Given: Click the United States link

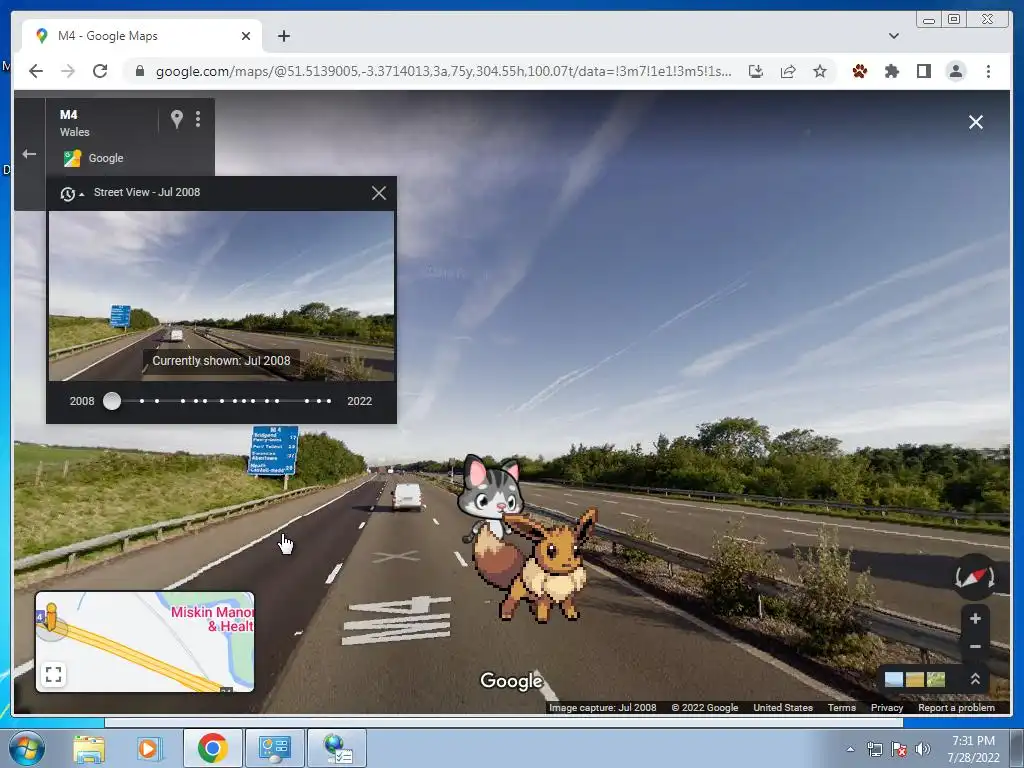Looking at the screenshot, I should [782, 707].
